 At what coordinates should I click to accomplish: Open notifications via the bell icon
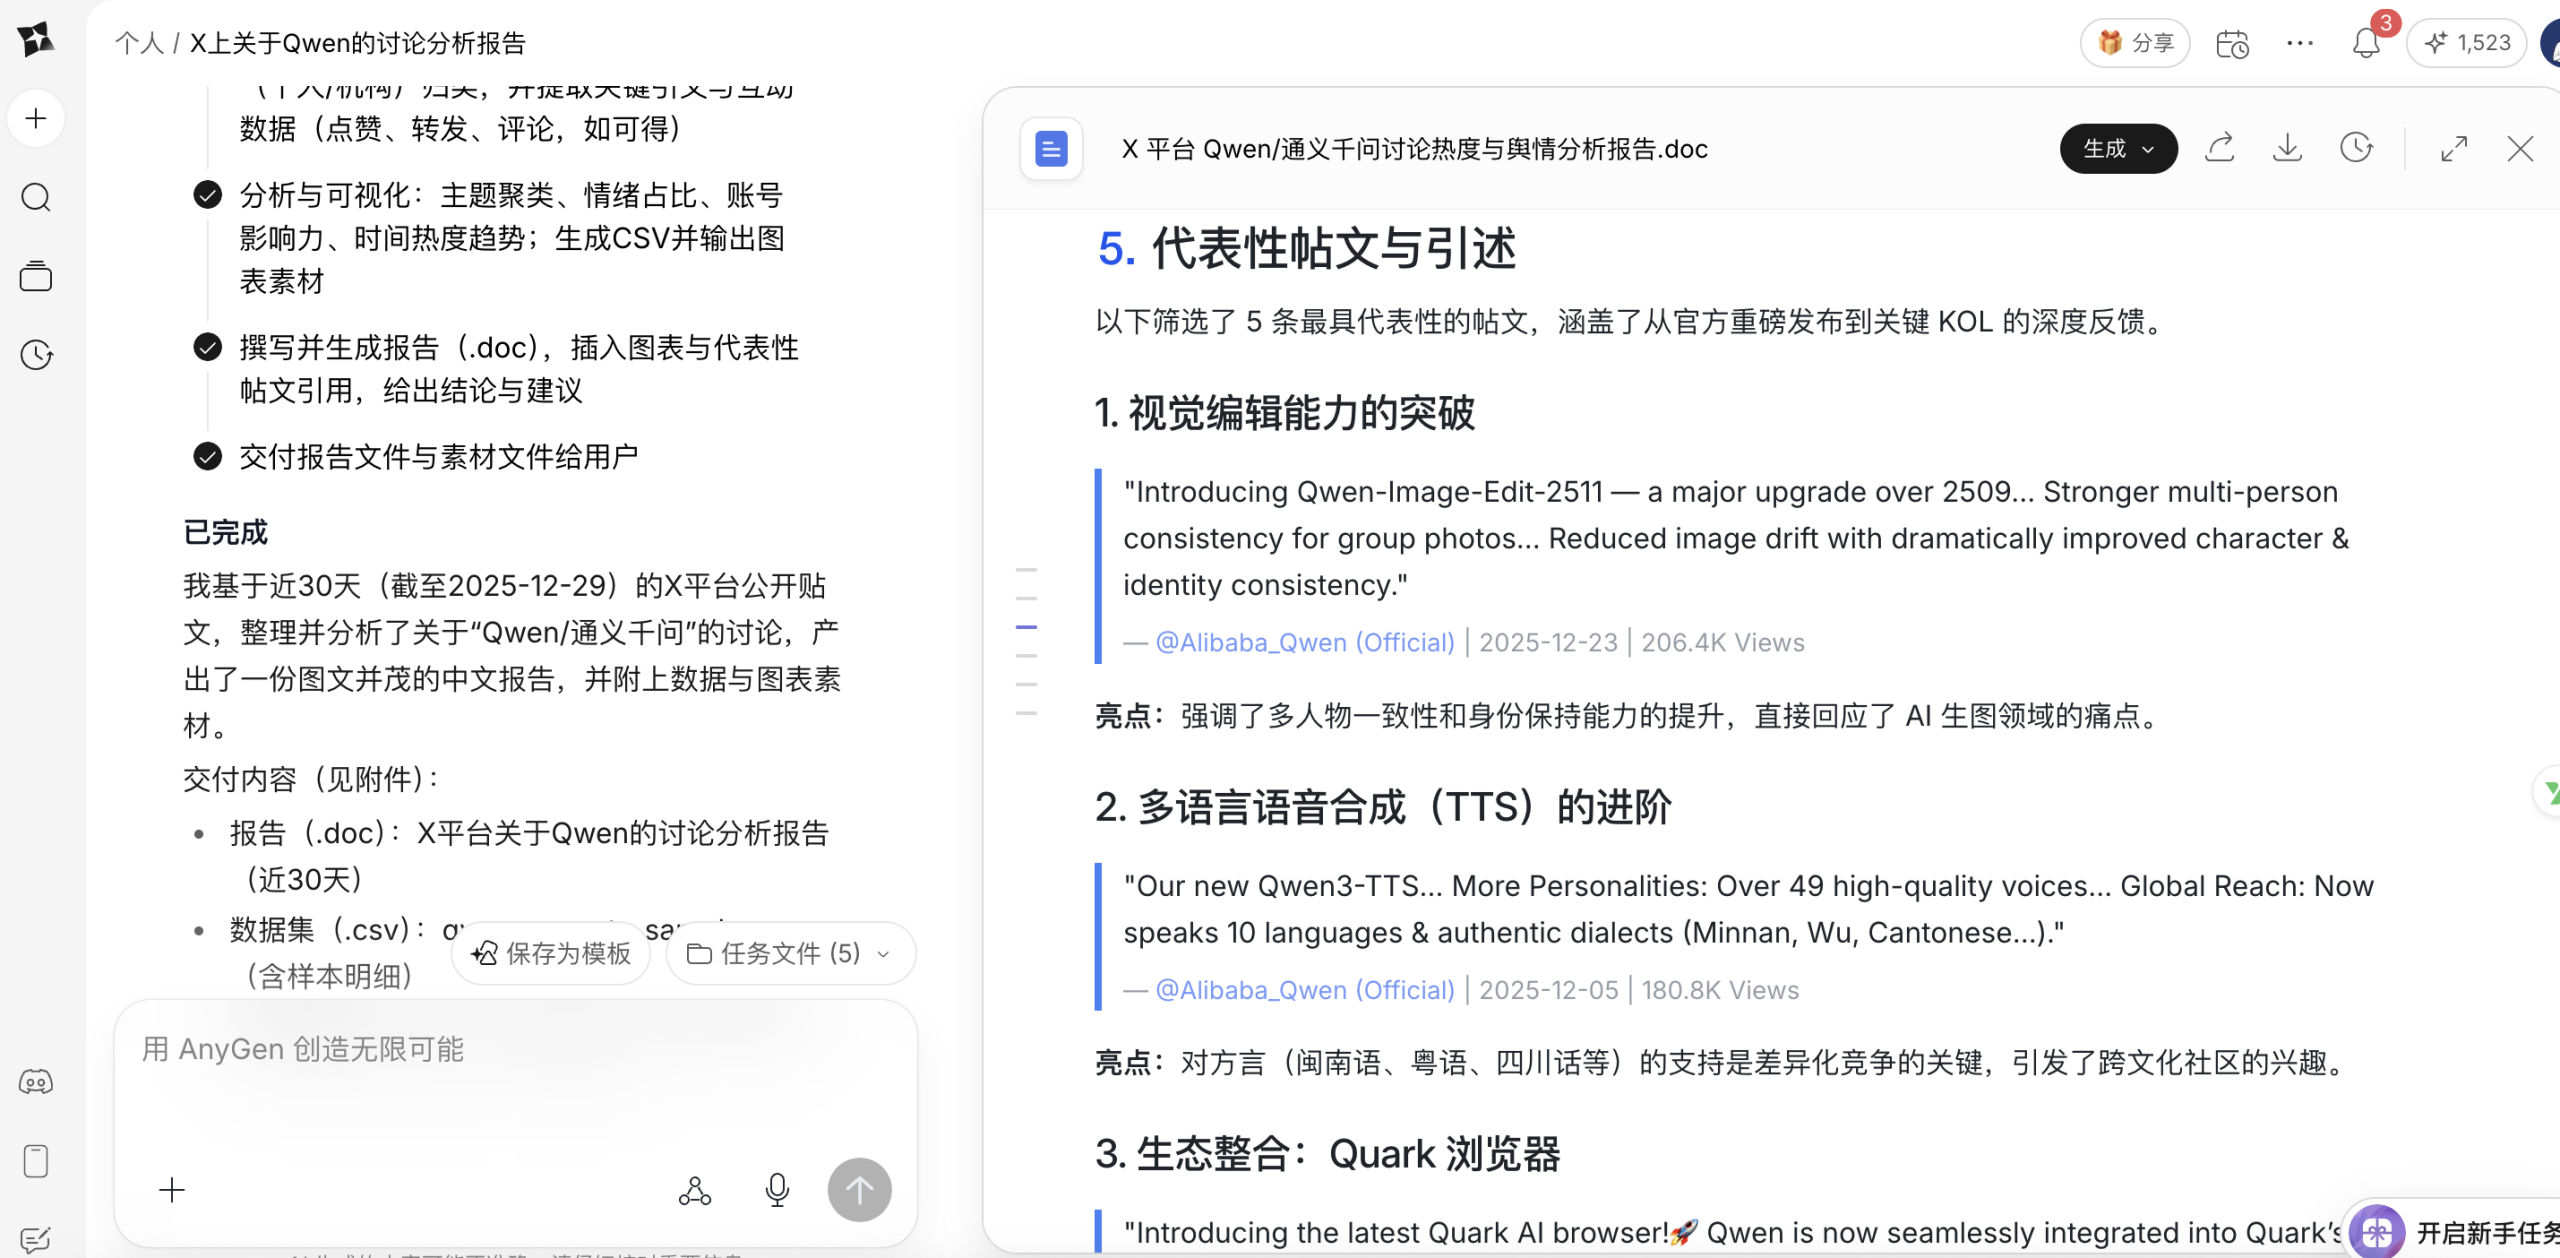tap(2366, 42)
